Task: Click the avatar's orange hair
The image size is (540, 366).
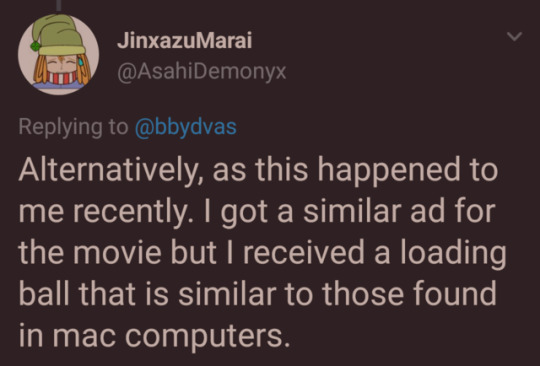Action: pyautogui.click(x=40, y=70)
